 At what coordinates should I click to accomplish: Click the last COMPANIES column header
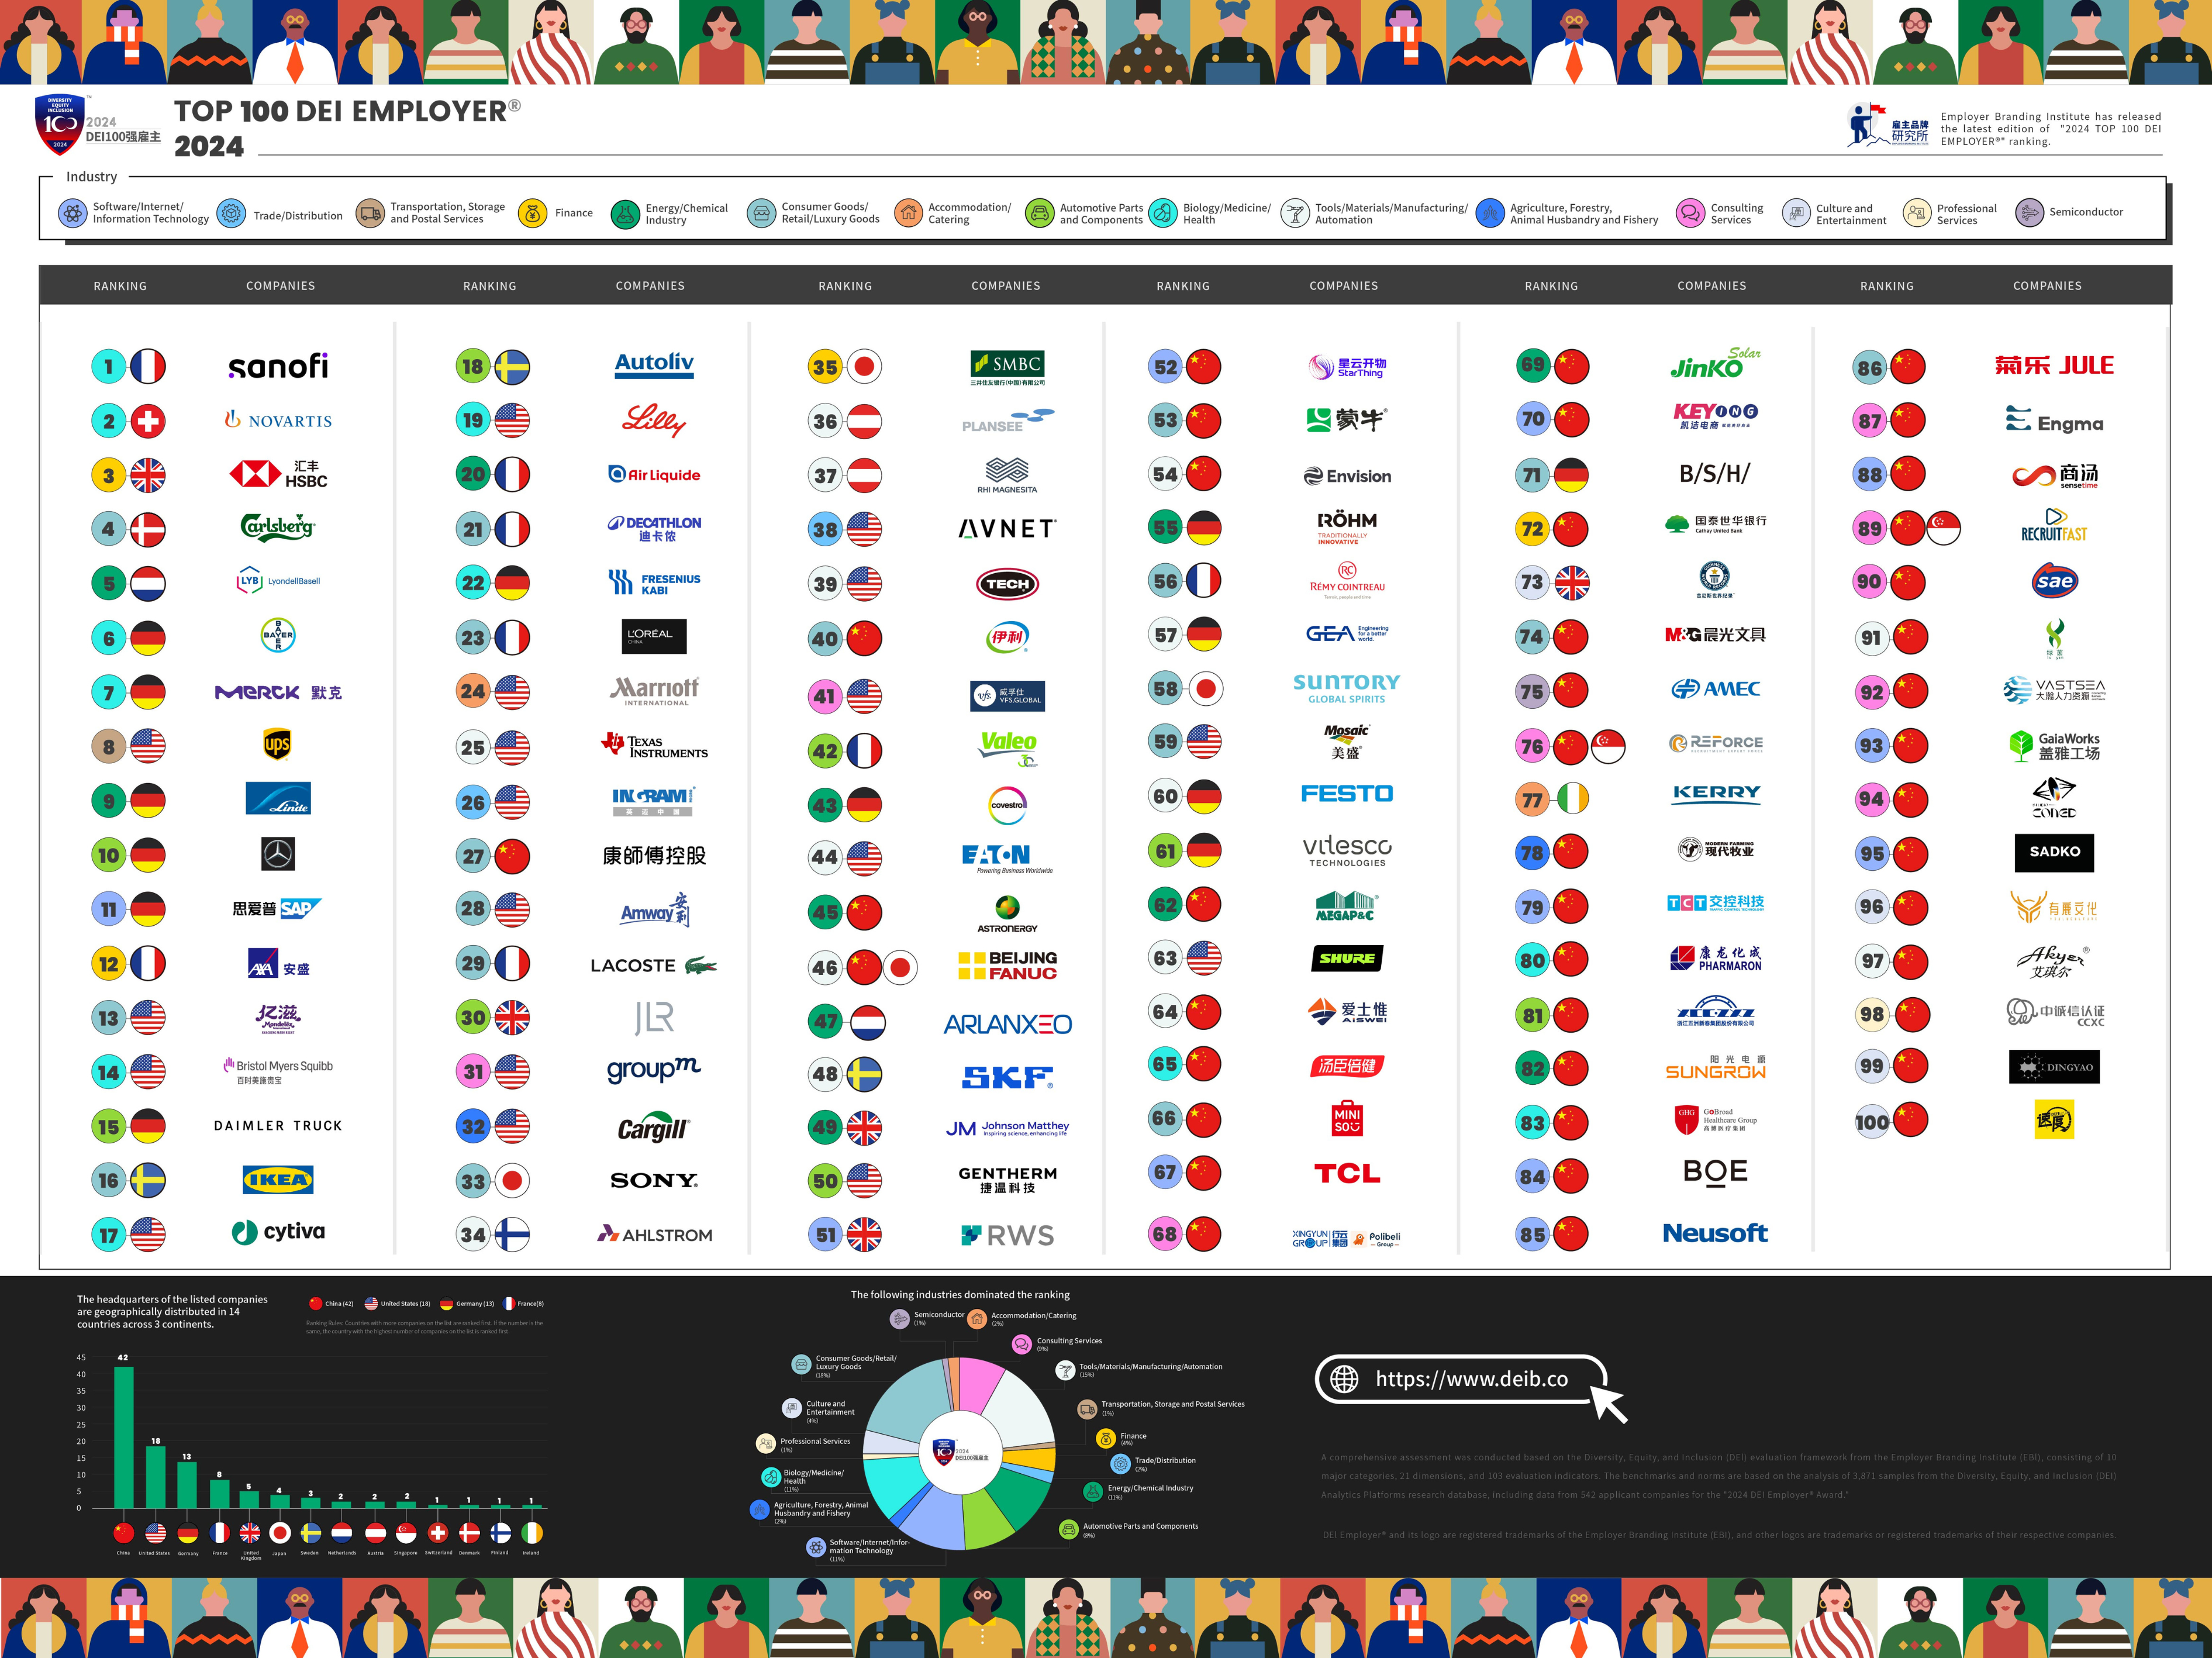click(x=2047, y=286)
